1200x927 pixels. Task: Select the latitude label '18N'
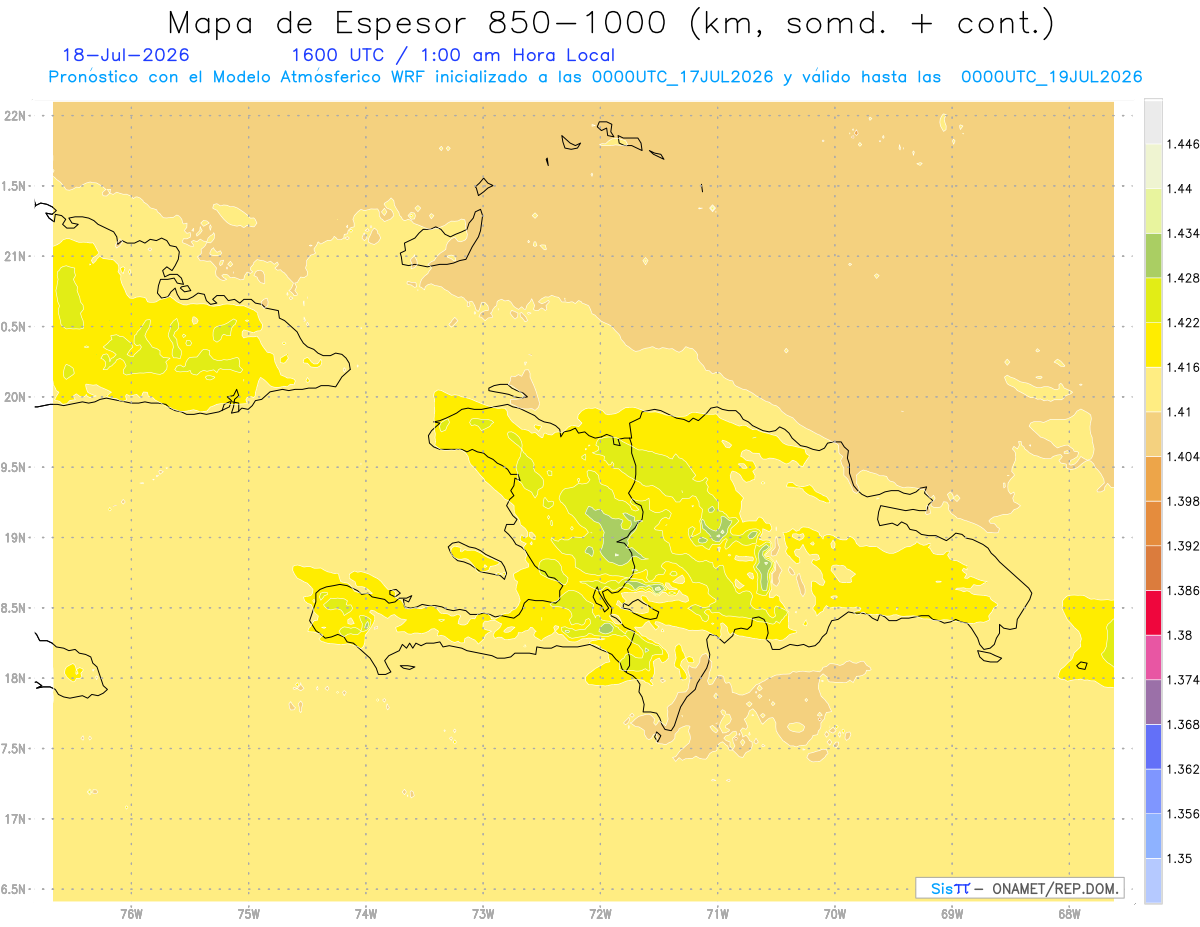tap(15, 678)
